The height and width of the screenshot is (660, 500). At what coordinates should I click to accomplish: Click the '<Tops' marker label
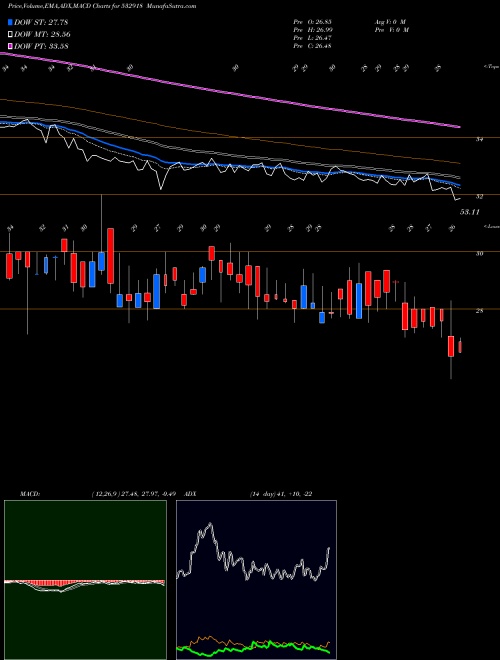491,67
